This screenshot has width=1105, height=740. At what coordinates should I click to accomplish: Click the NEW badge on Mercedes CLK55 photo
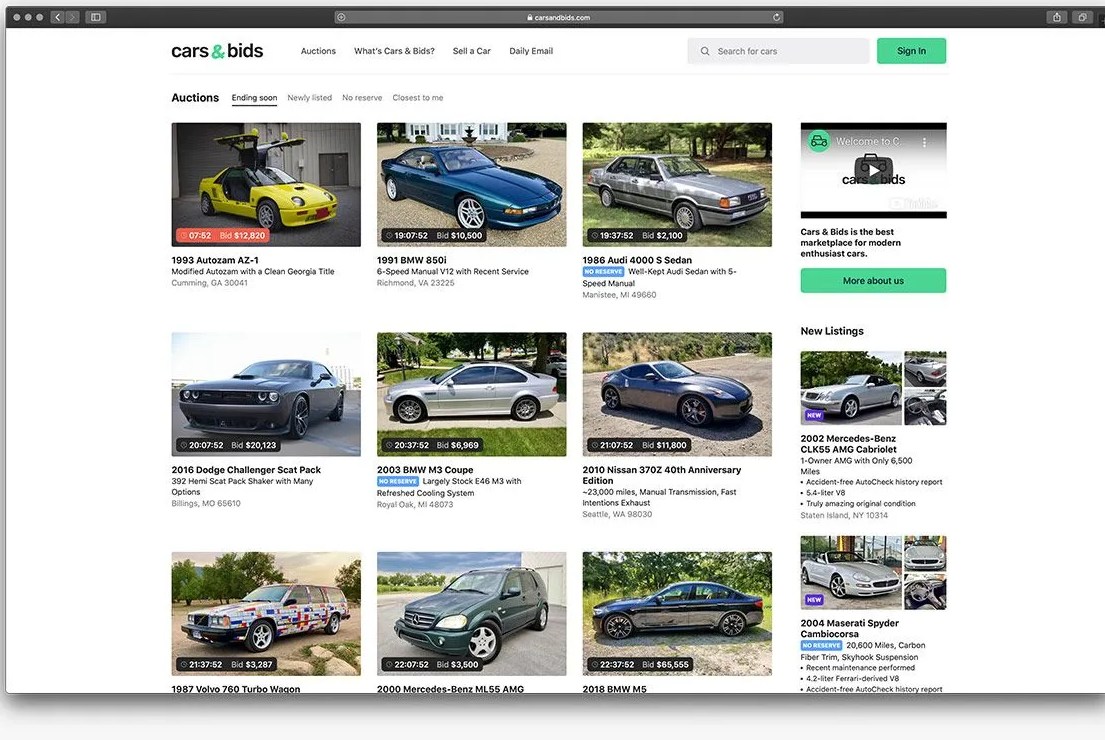(814, 415)
